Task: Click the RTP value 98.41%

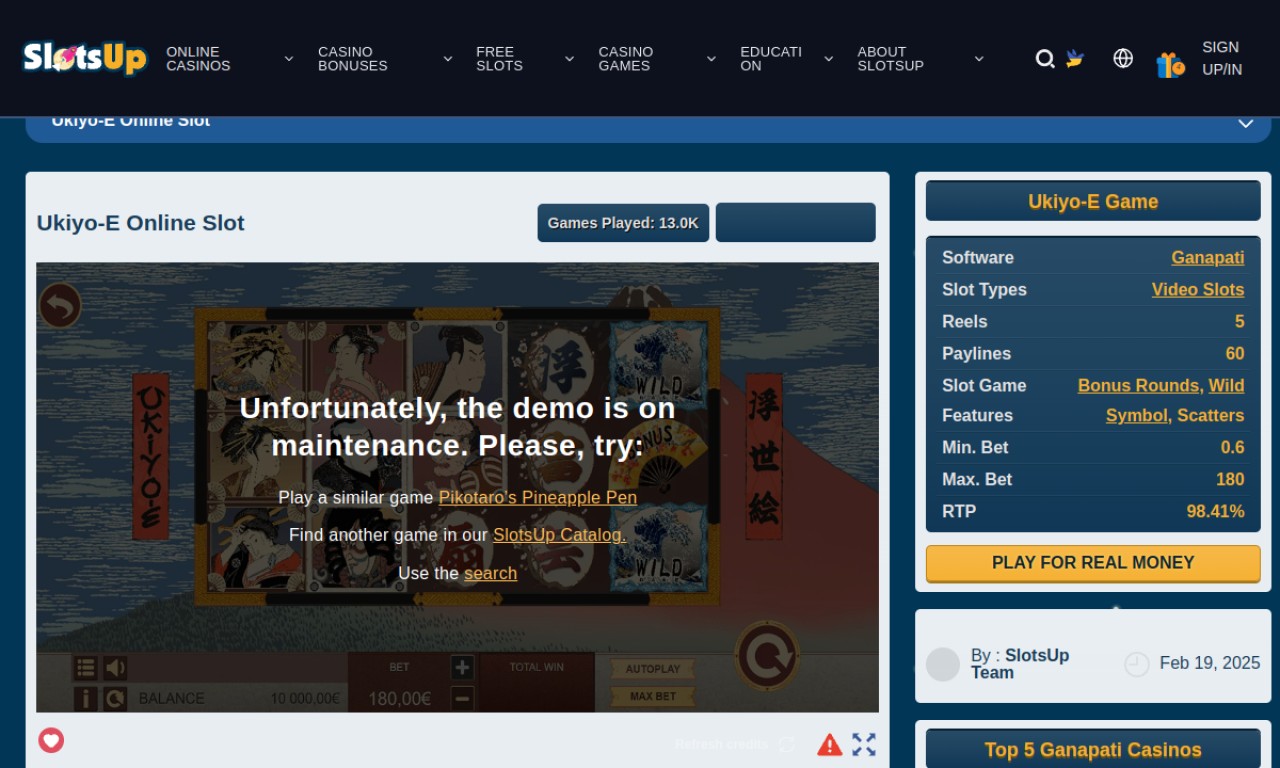Action: [x=1215, y=511]
